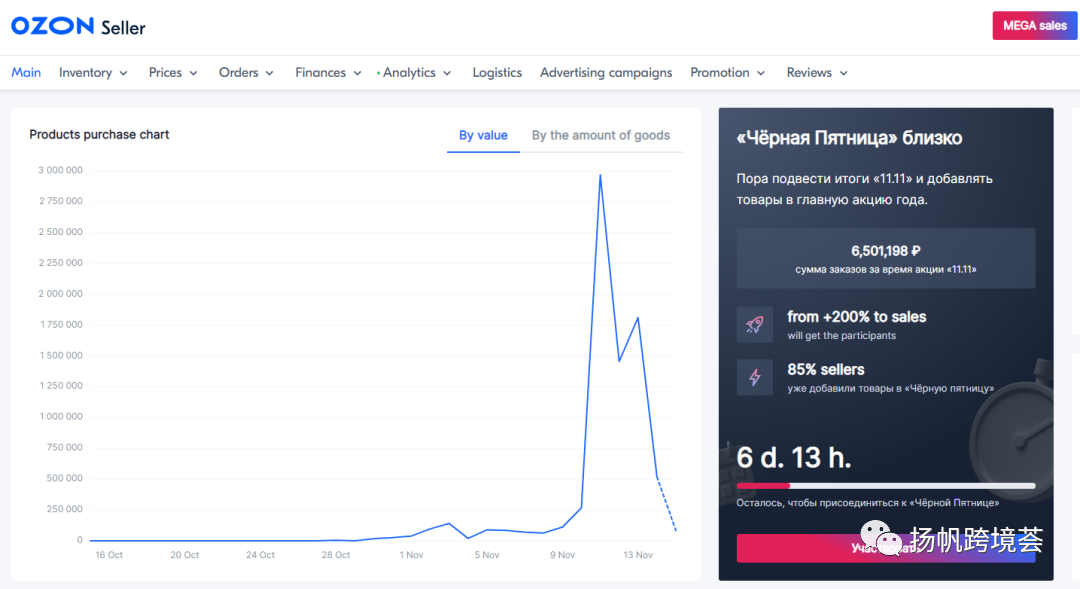Click the rocket icon beside +200% sales

coord(755,325)
